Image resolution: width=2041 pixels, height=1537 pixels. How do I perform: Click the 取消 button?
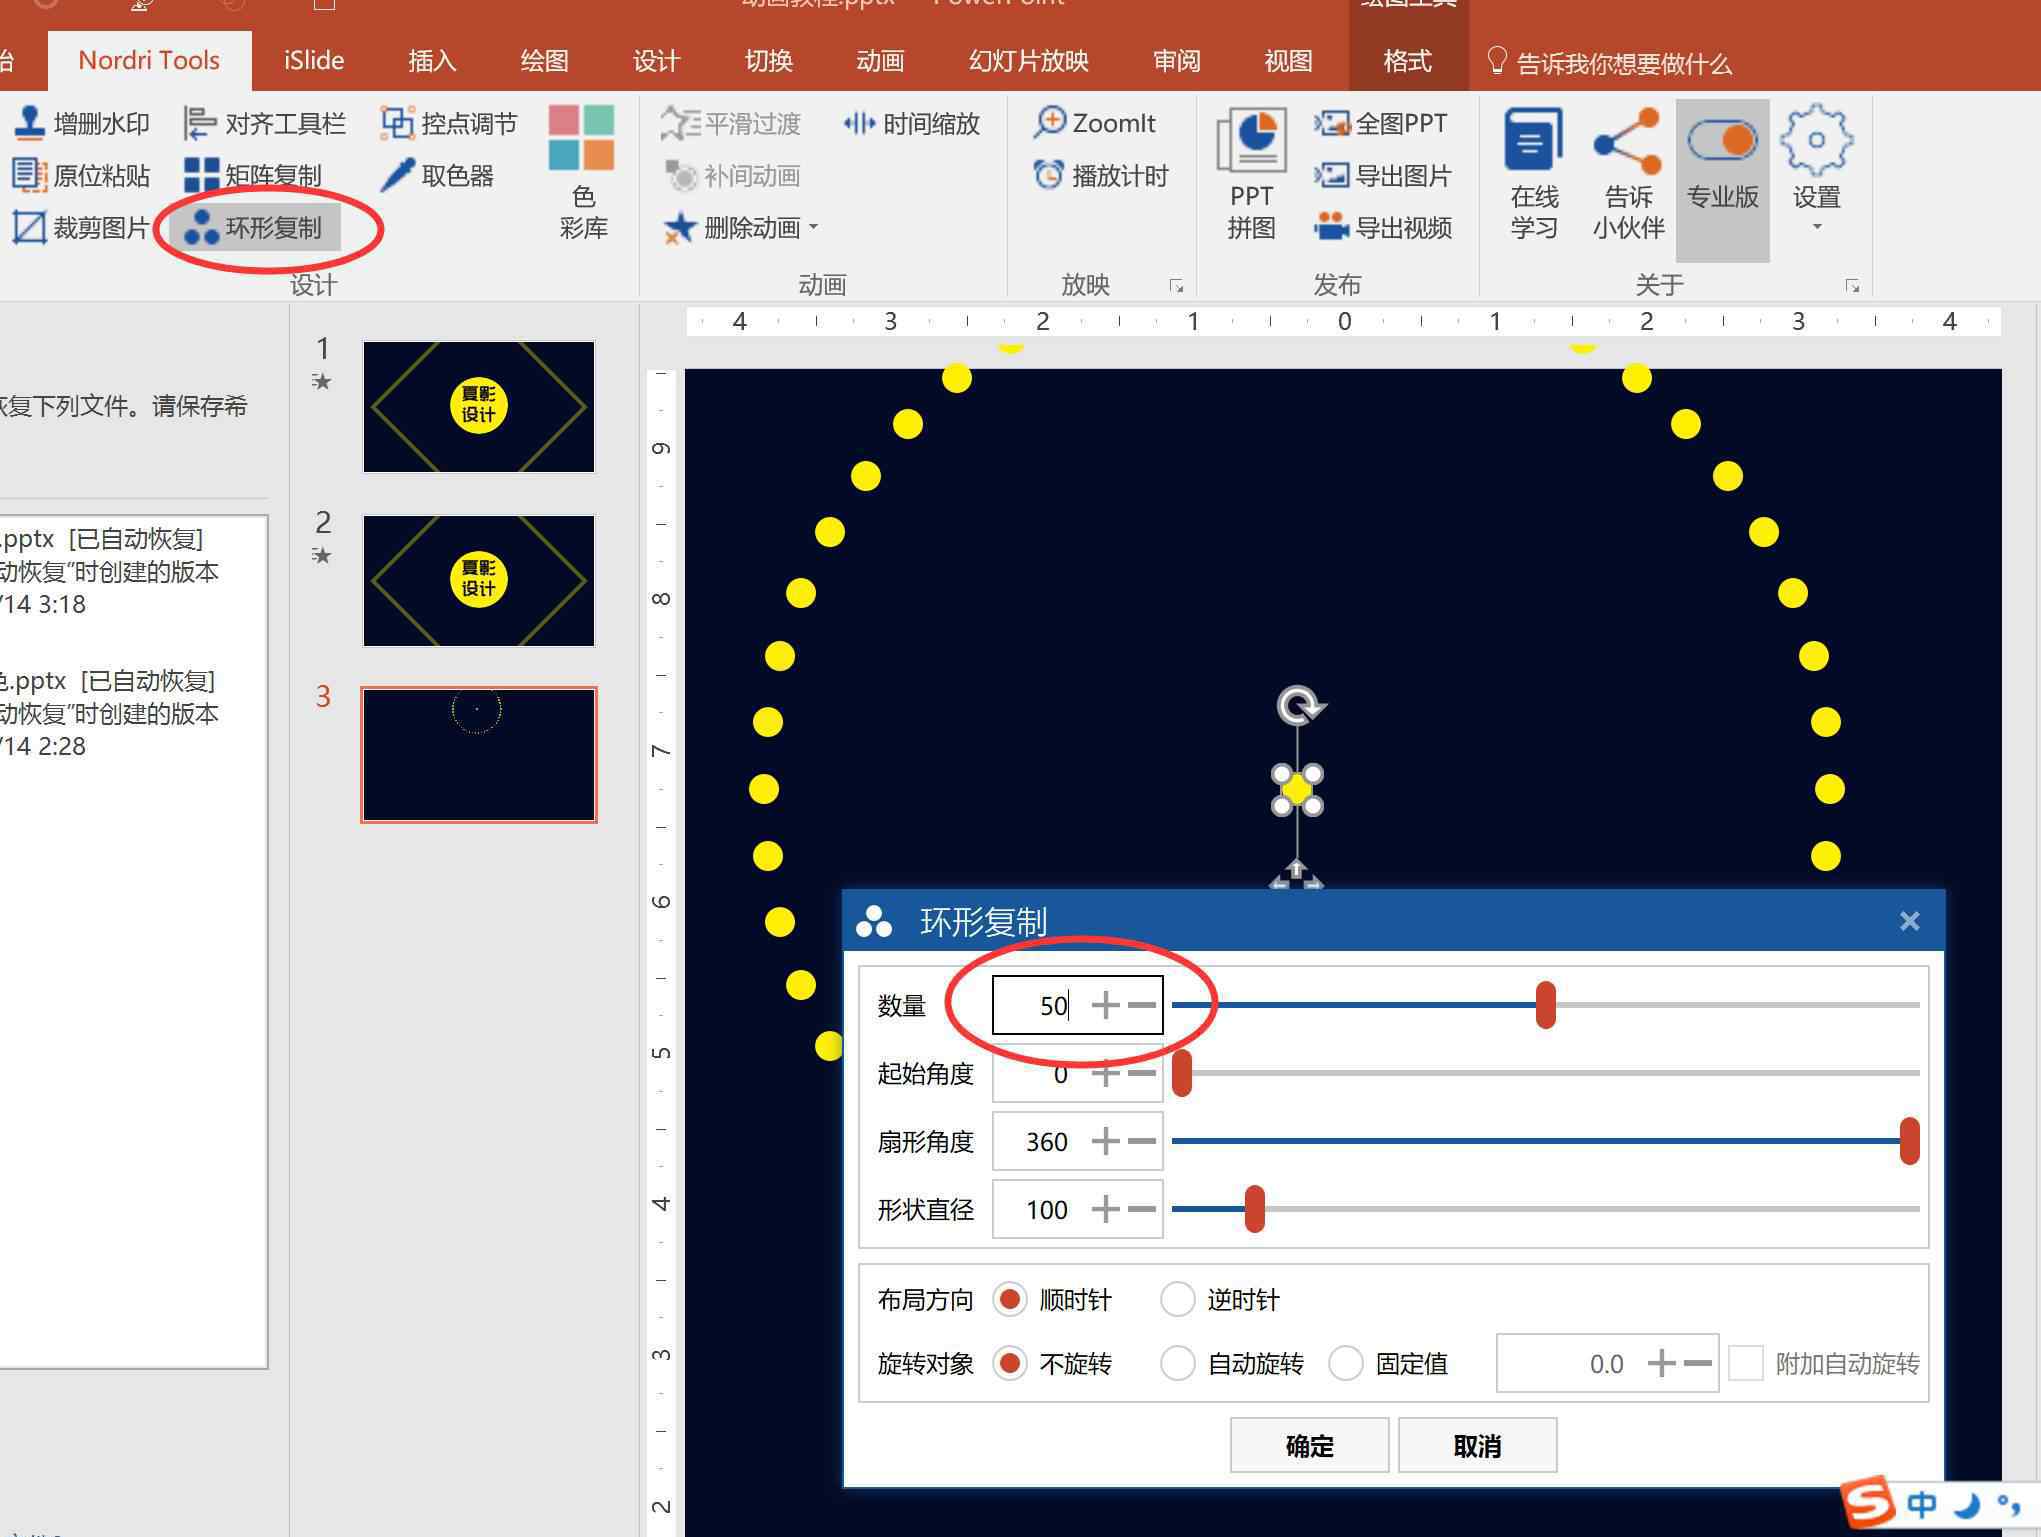pyautogui.click(x=1476, y=1445)
